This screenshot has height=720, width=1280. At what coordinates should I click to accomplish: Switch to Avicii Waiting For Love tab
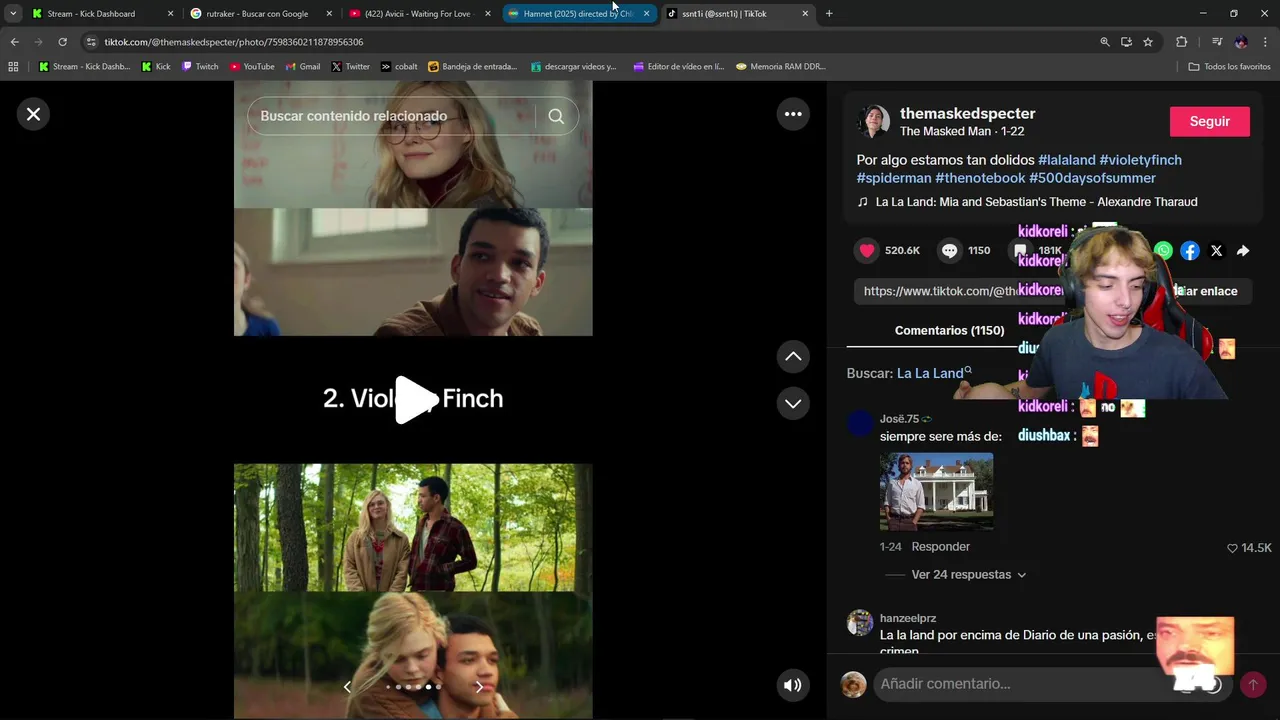point(418,14)
